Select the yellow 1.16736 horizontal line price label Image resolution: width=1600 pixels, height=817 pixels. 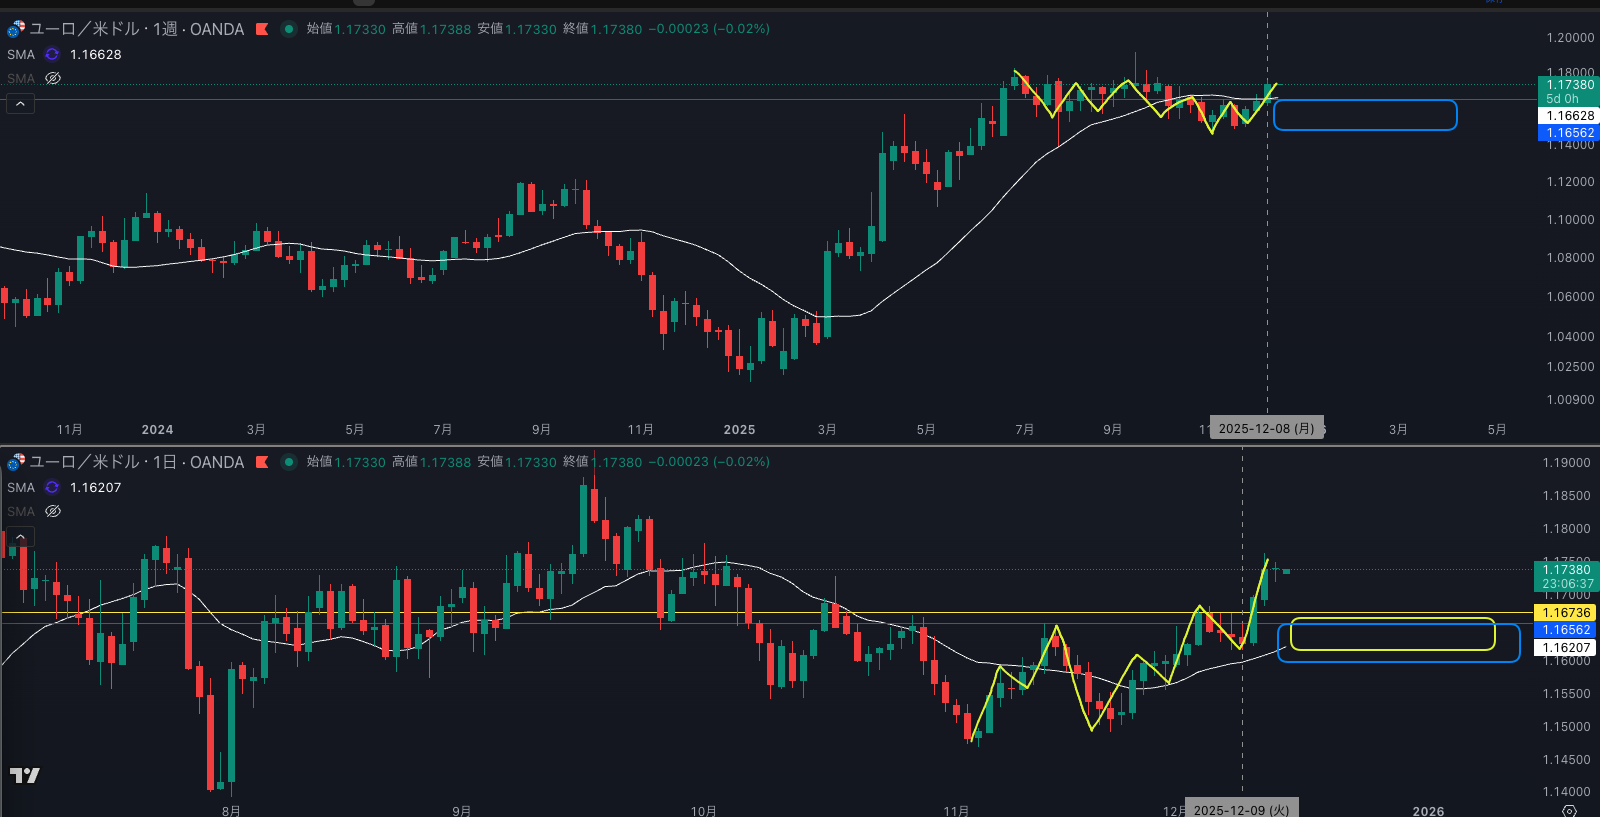click(1566, 613)
